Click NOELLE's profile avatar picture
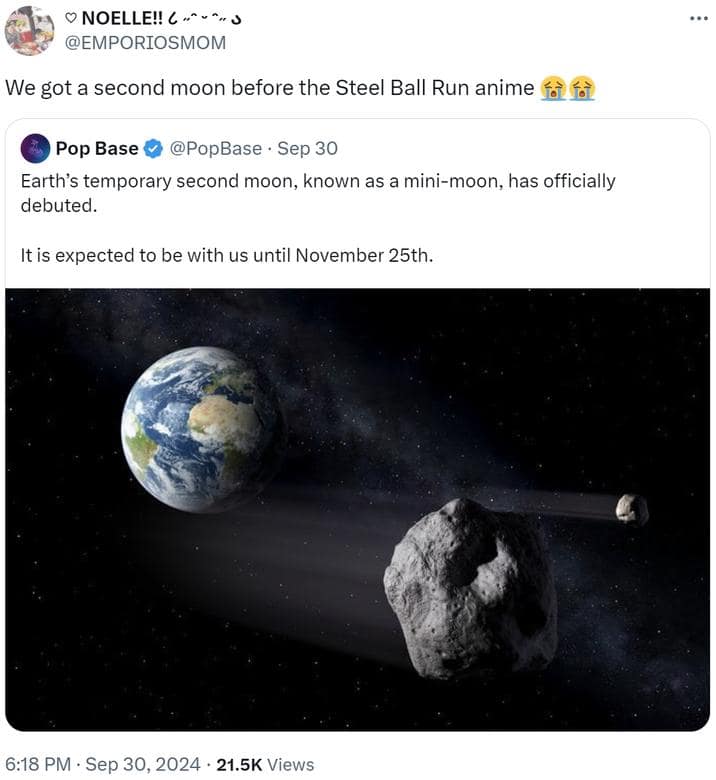 coord(29,30)
